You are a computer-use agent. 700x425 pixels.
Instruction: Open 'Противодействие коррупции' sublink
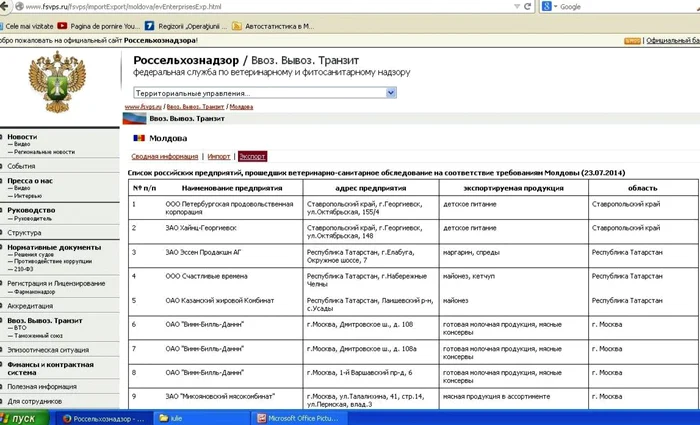[53, 262]
